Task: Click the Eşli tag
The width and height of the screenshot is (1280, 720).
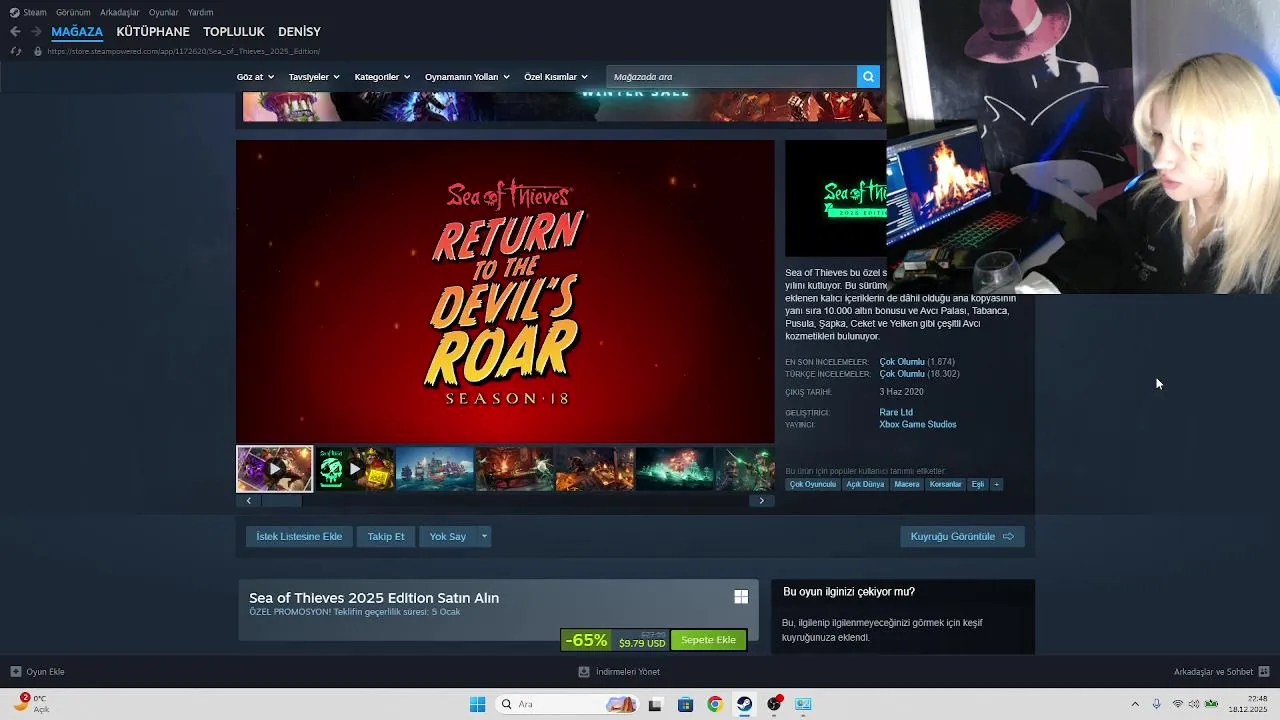Action: tap(977, 484)
